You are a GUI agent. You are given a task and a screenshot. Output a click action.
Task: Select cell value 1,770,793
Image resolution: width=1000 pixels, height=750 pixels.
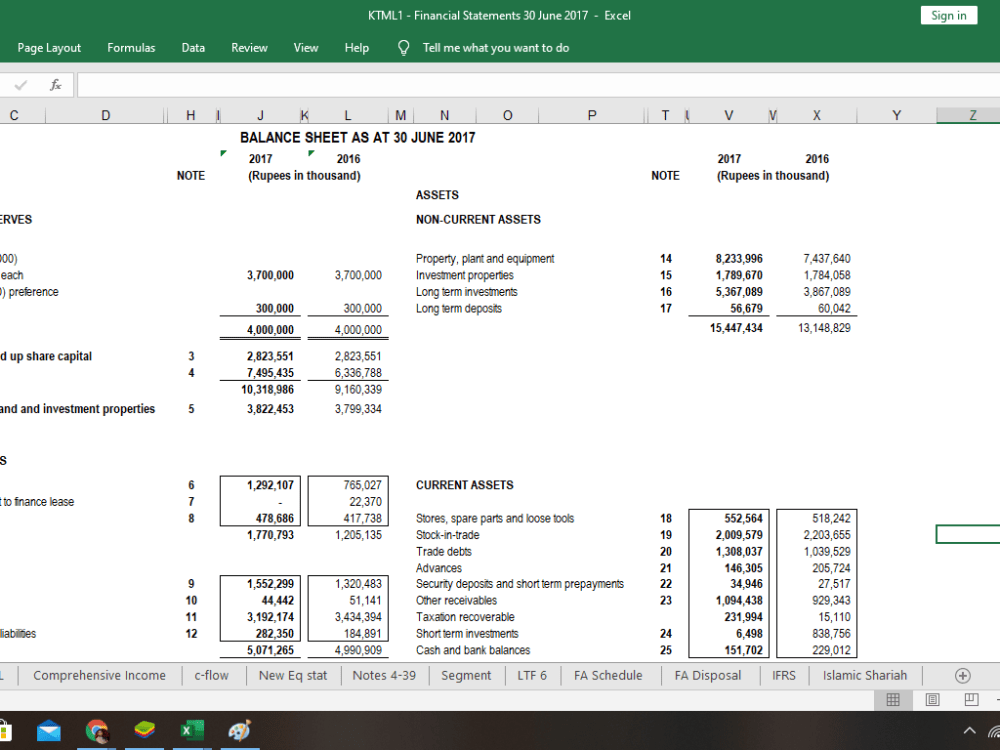point(270,534)
